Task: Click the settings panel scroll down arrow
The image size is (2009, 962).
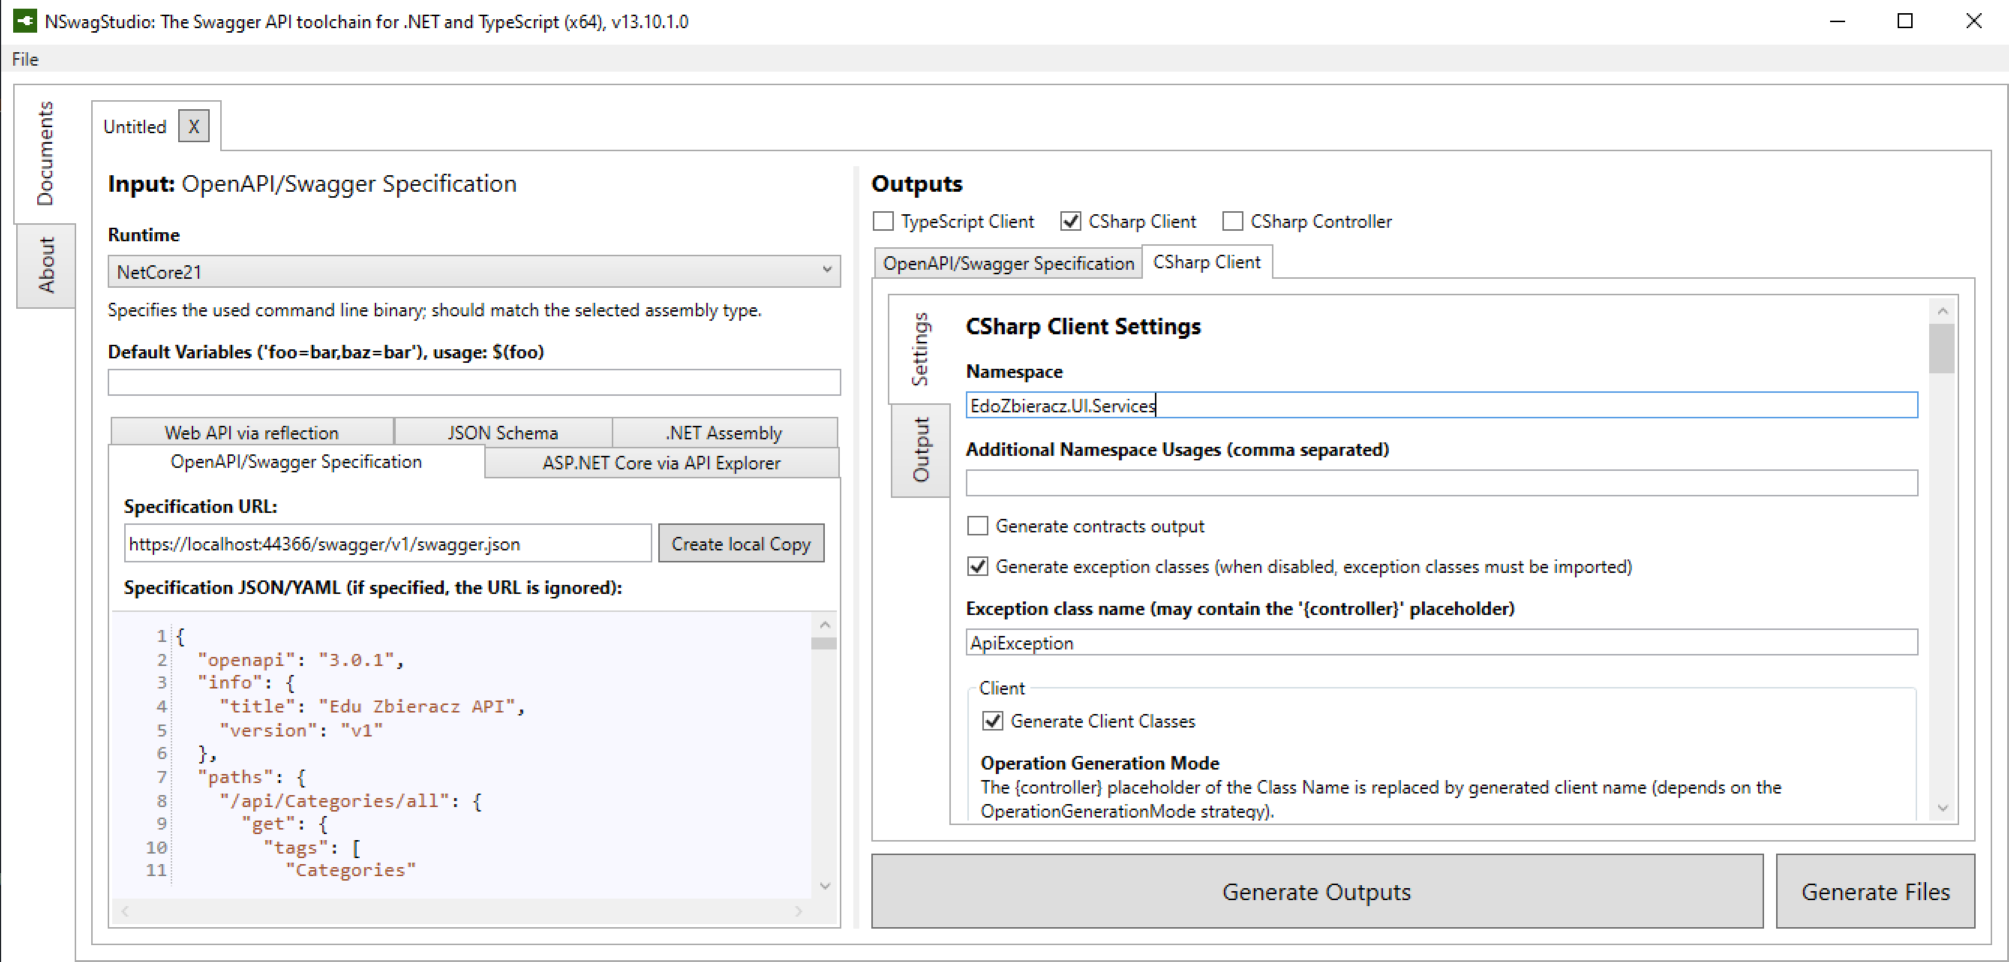Action: click(1942, 808)
